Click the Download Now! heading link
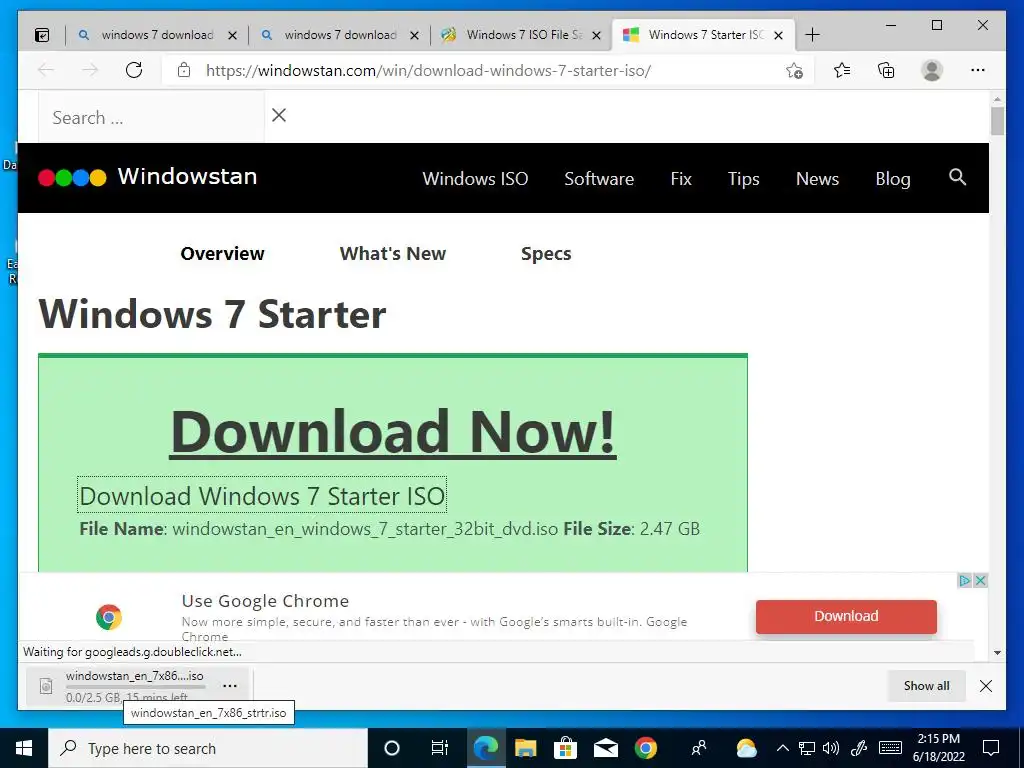The width and height of the screenshot is (1024, 768). (393, 432)
